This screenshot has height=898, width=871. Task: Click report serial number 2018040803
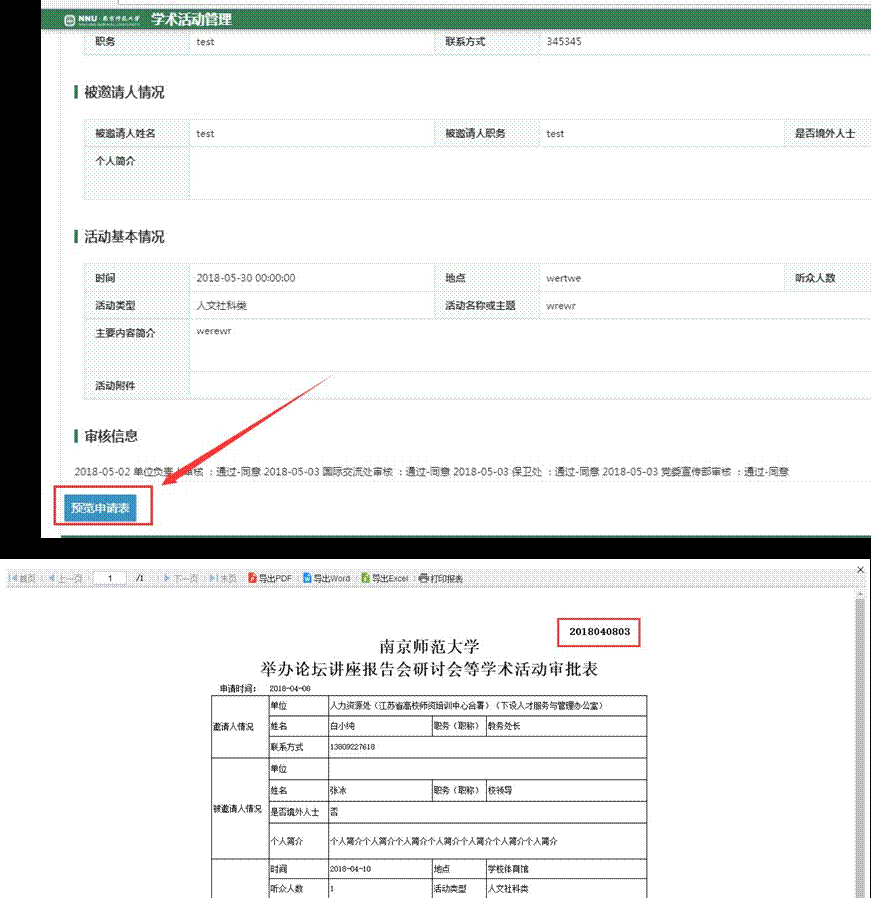[598, 632]
